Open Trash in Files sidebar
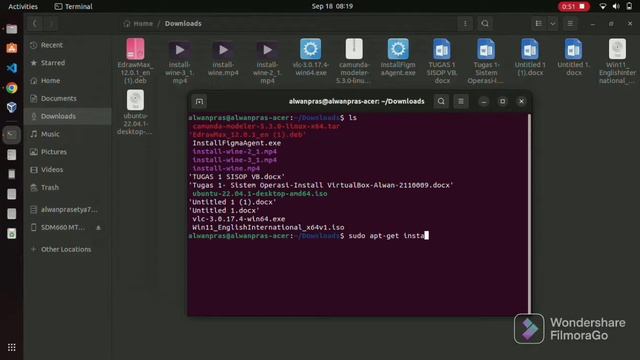 point(67,187)
